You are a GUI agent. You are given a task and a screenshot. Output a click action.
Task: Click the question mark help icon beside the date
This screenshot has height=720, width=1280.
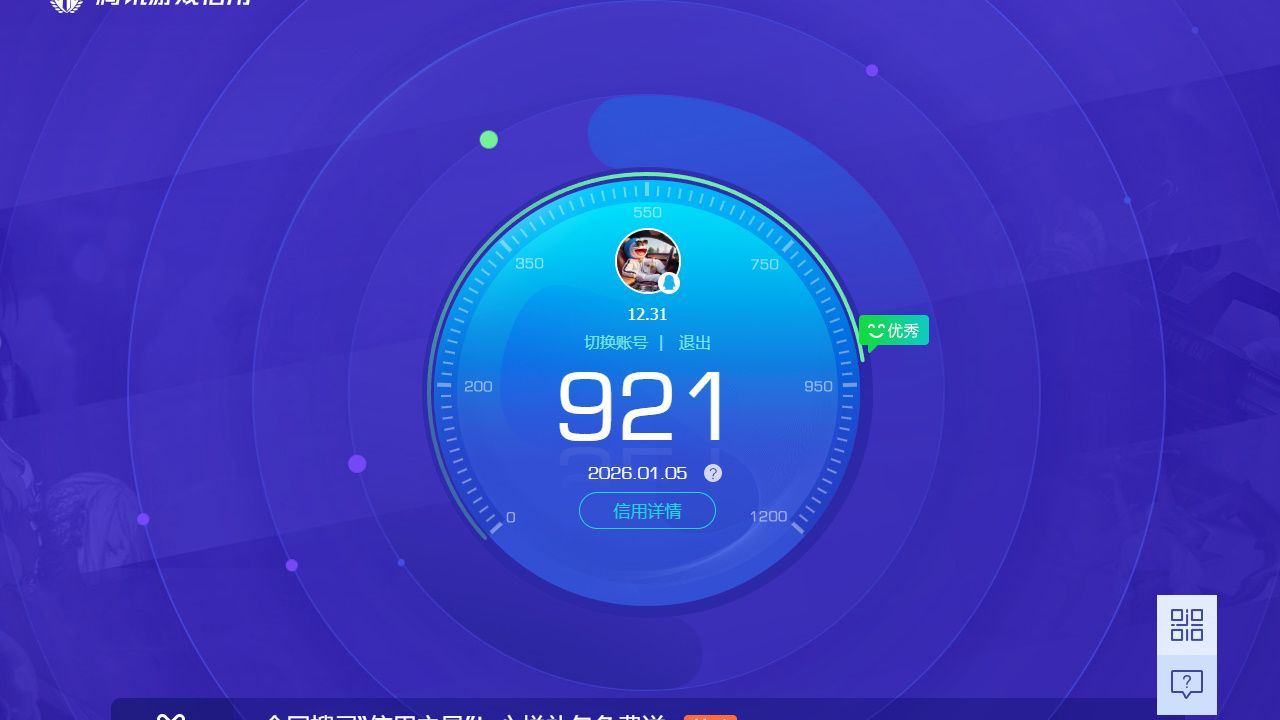tap(712, 473)
